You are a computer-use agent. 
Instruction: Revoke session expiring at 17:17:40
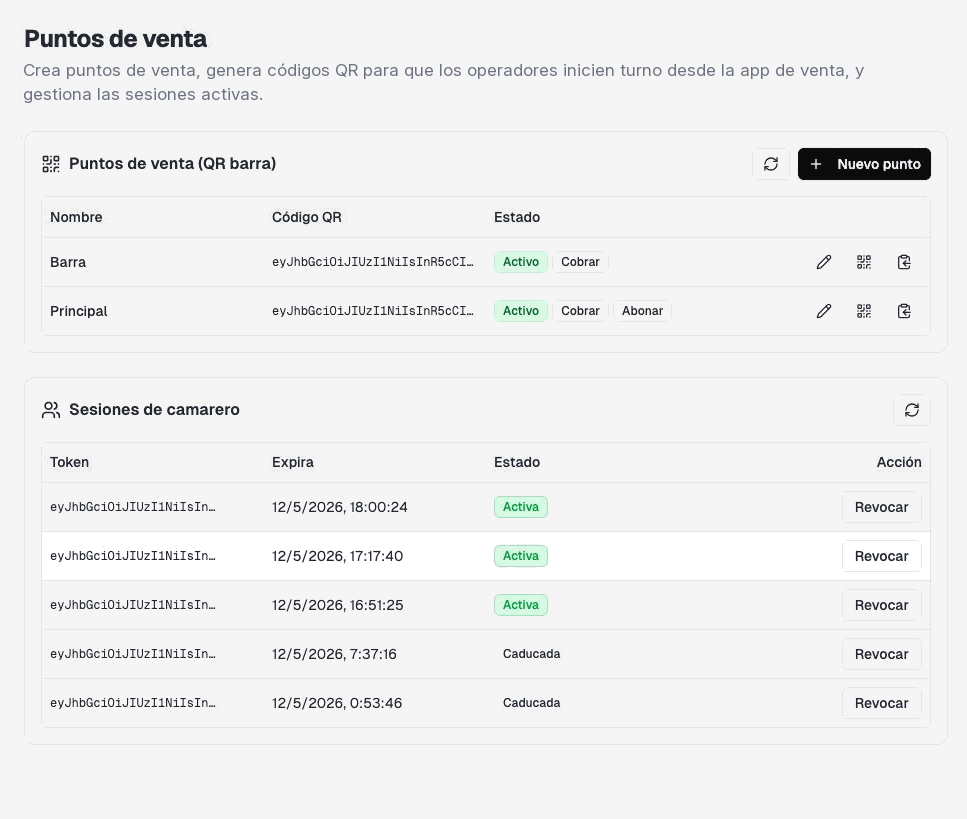click(881, 556)
